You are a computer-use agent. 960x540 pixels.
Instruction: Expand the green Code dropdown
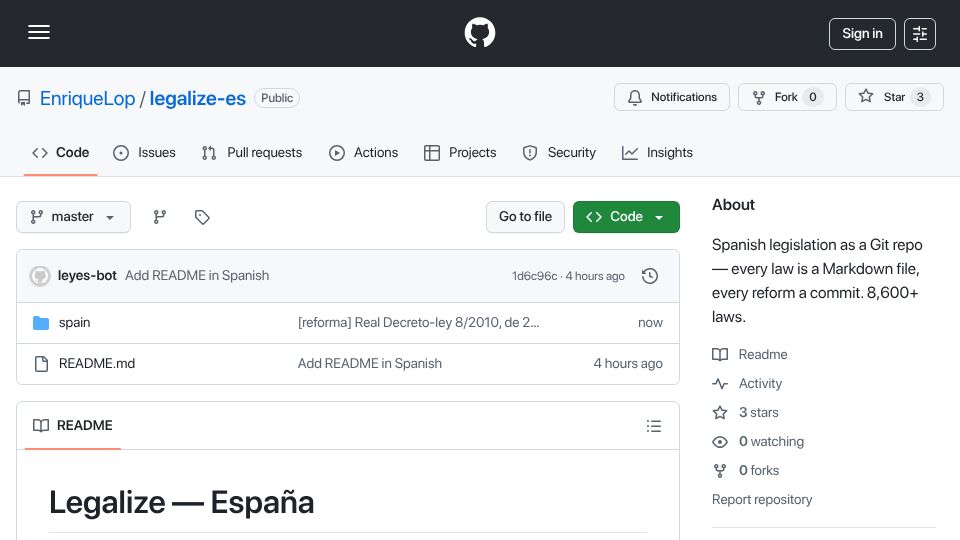coord(626,217)
